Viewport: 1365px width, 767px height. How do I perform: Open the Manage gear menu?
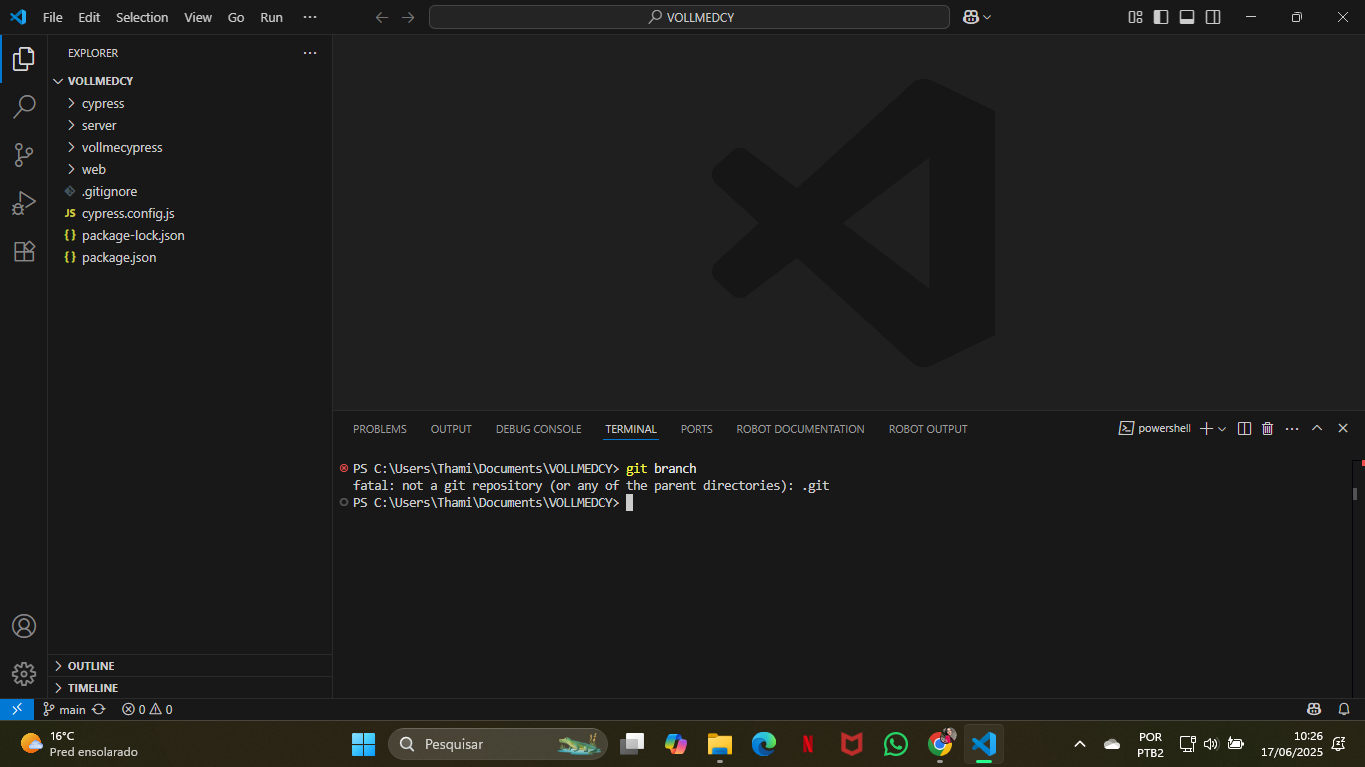[24, 674]
